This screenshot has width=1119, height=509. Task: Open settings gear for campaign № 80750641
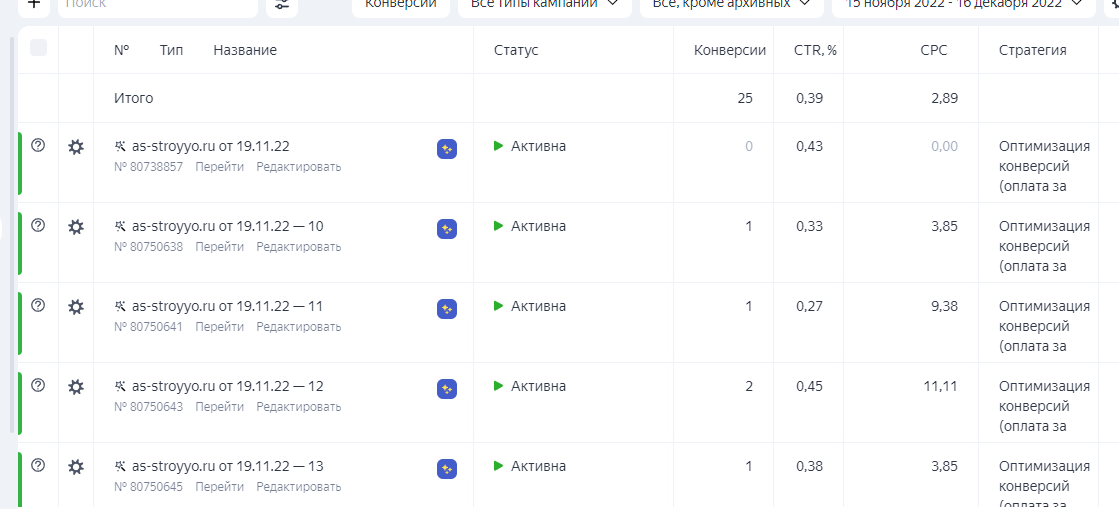point(76,307)
